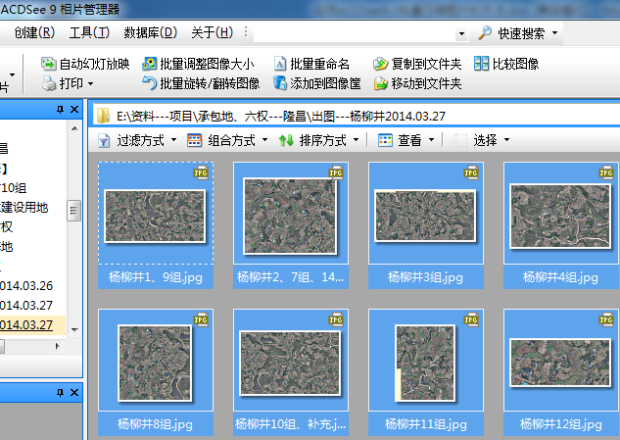Click the quick search magnifier icon

pyautogui.click(x=485, y=33)
